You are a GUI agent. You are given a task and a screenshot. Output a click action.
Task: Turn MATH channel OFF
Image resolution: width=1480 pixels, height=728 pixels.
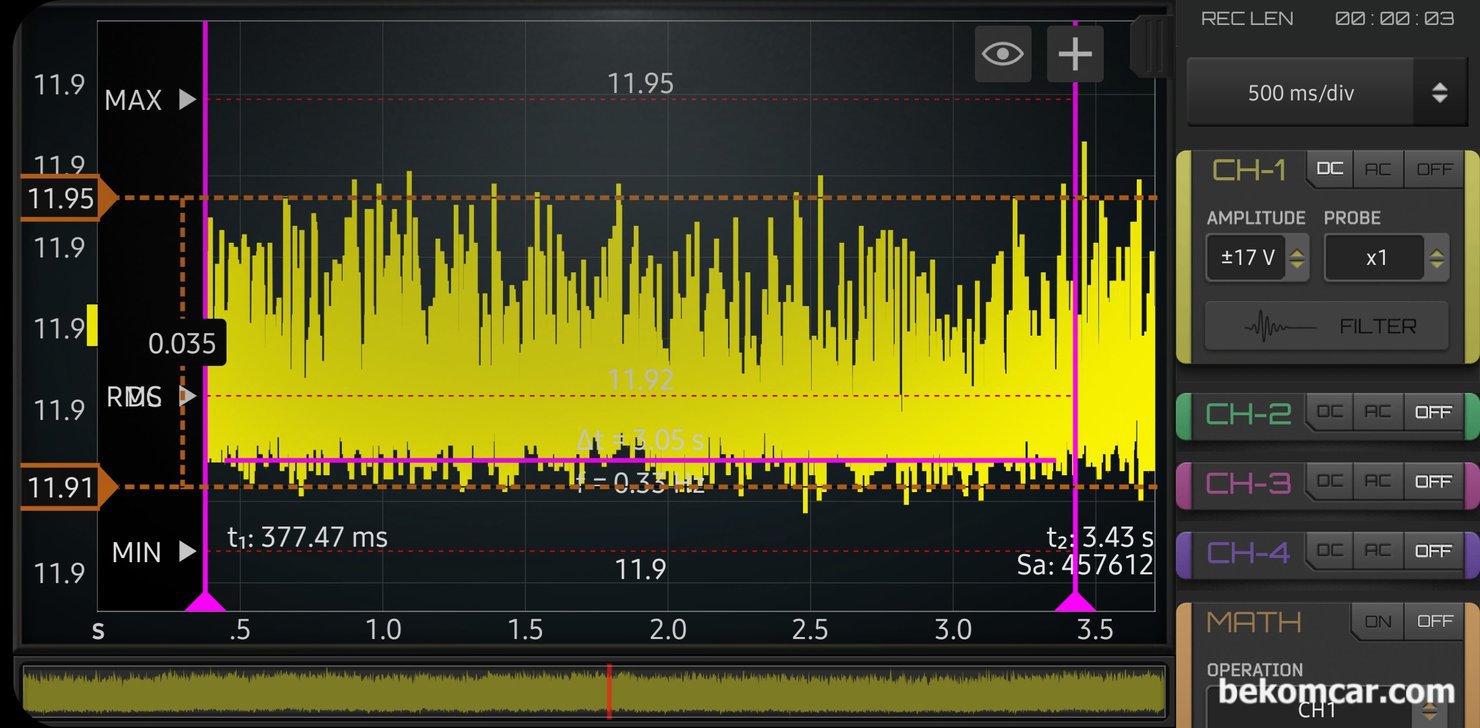[1434, 621]
